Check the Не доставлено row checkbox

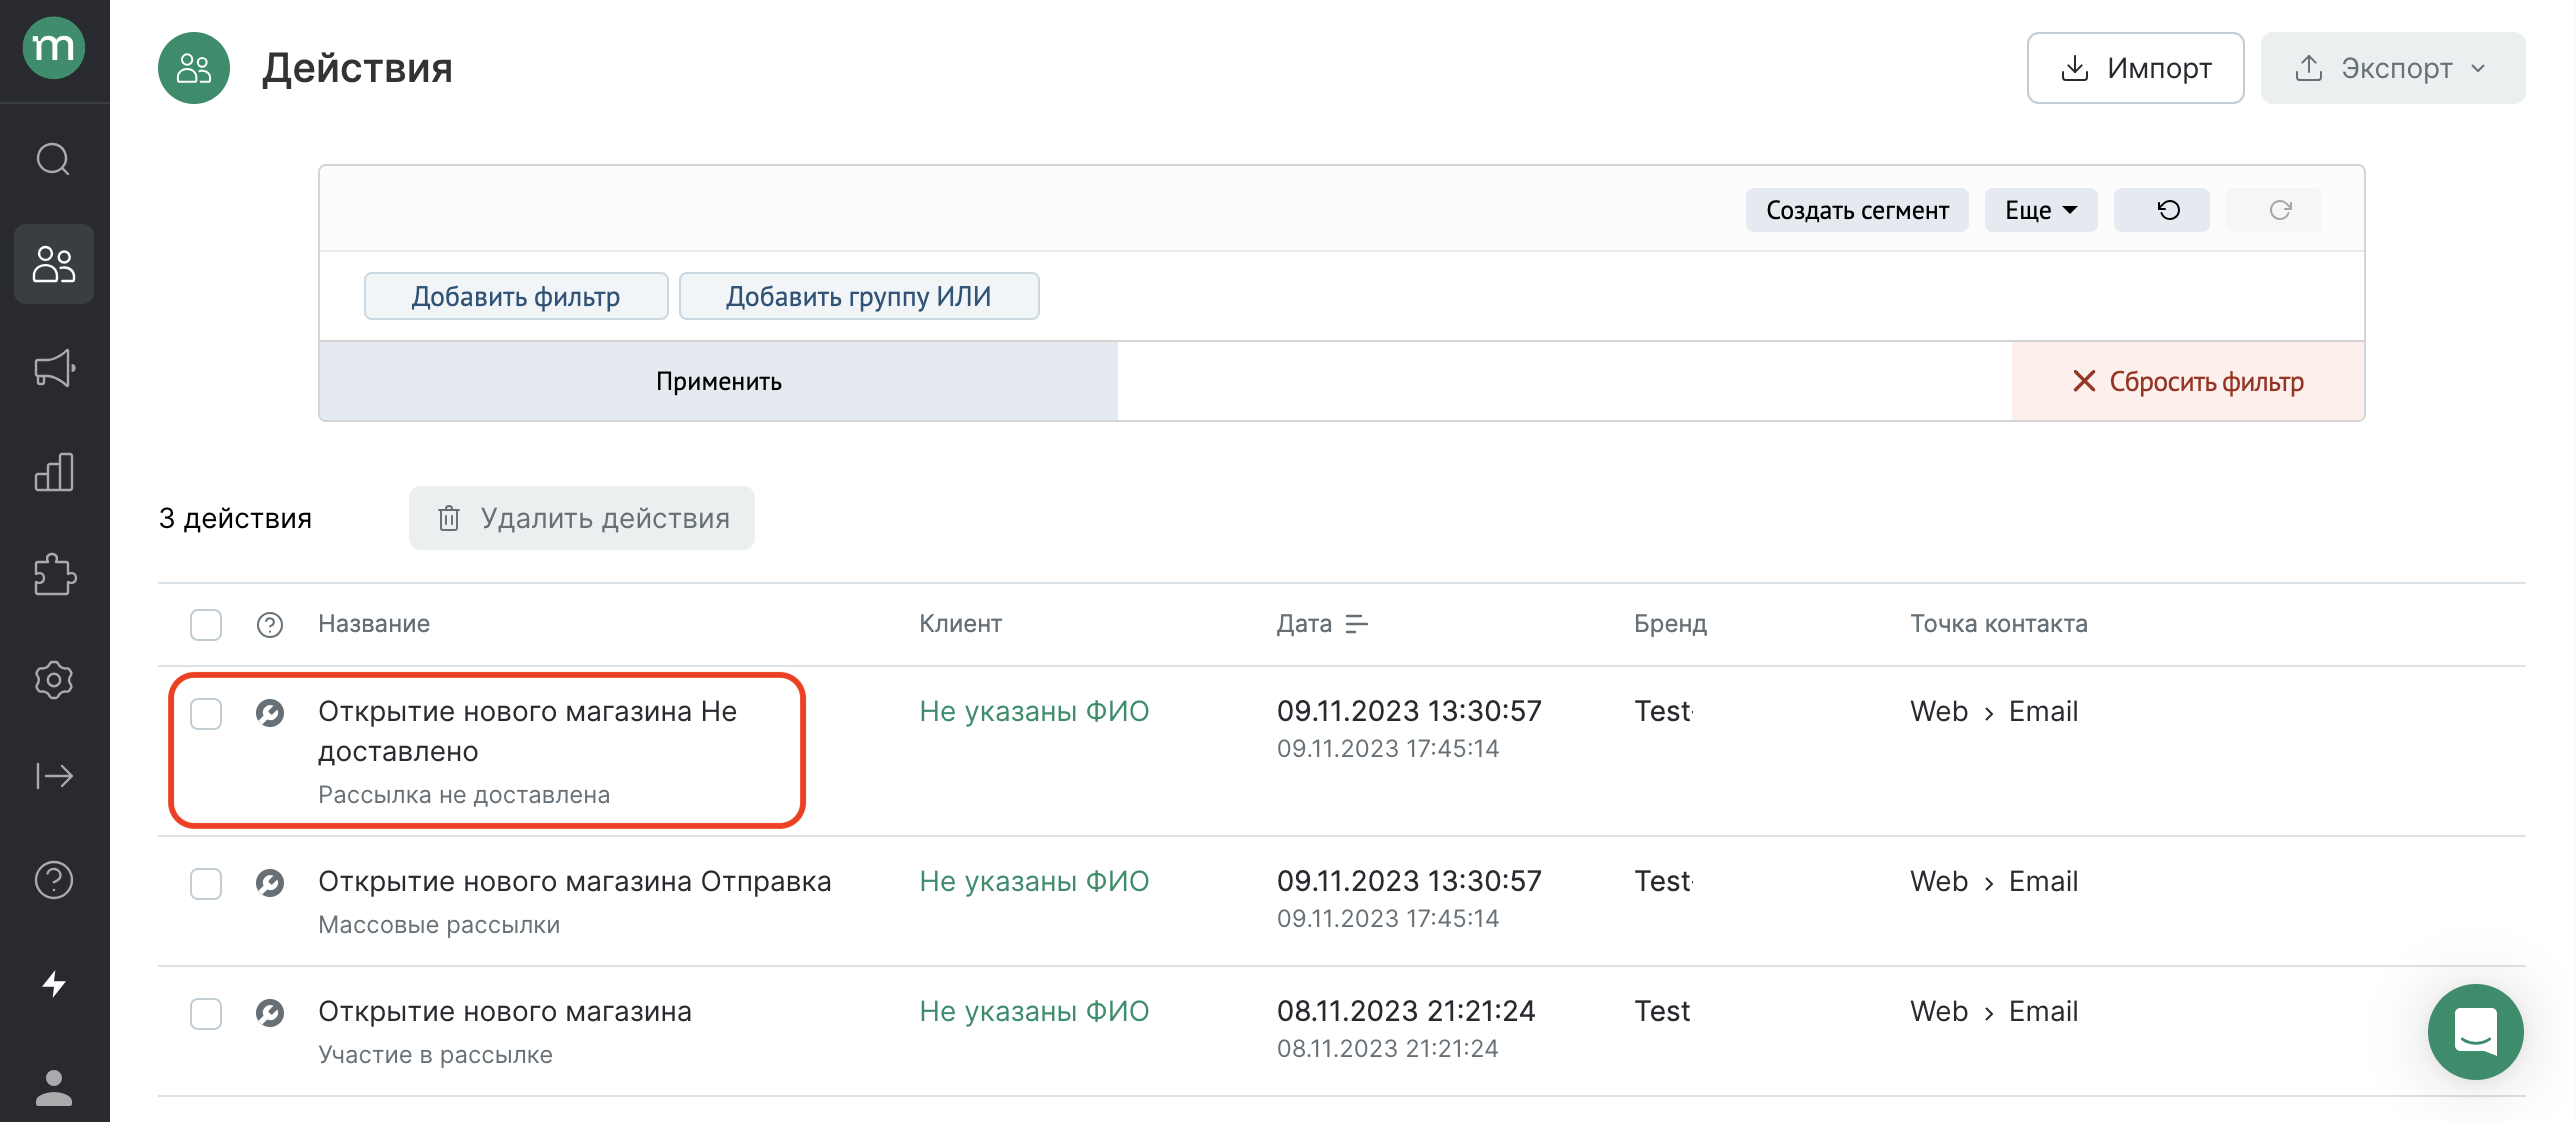click(206, 714)
